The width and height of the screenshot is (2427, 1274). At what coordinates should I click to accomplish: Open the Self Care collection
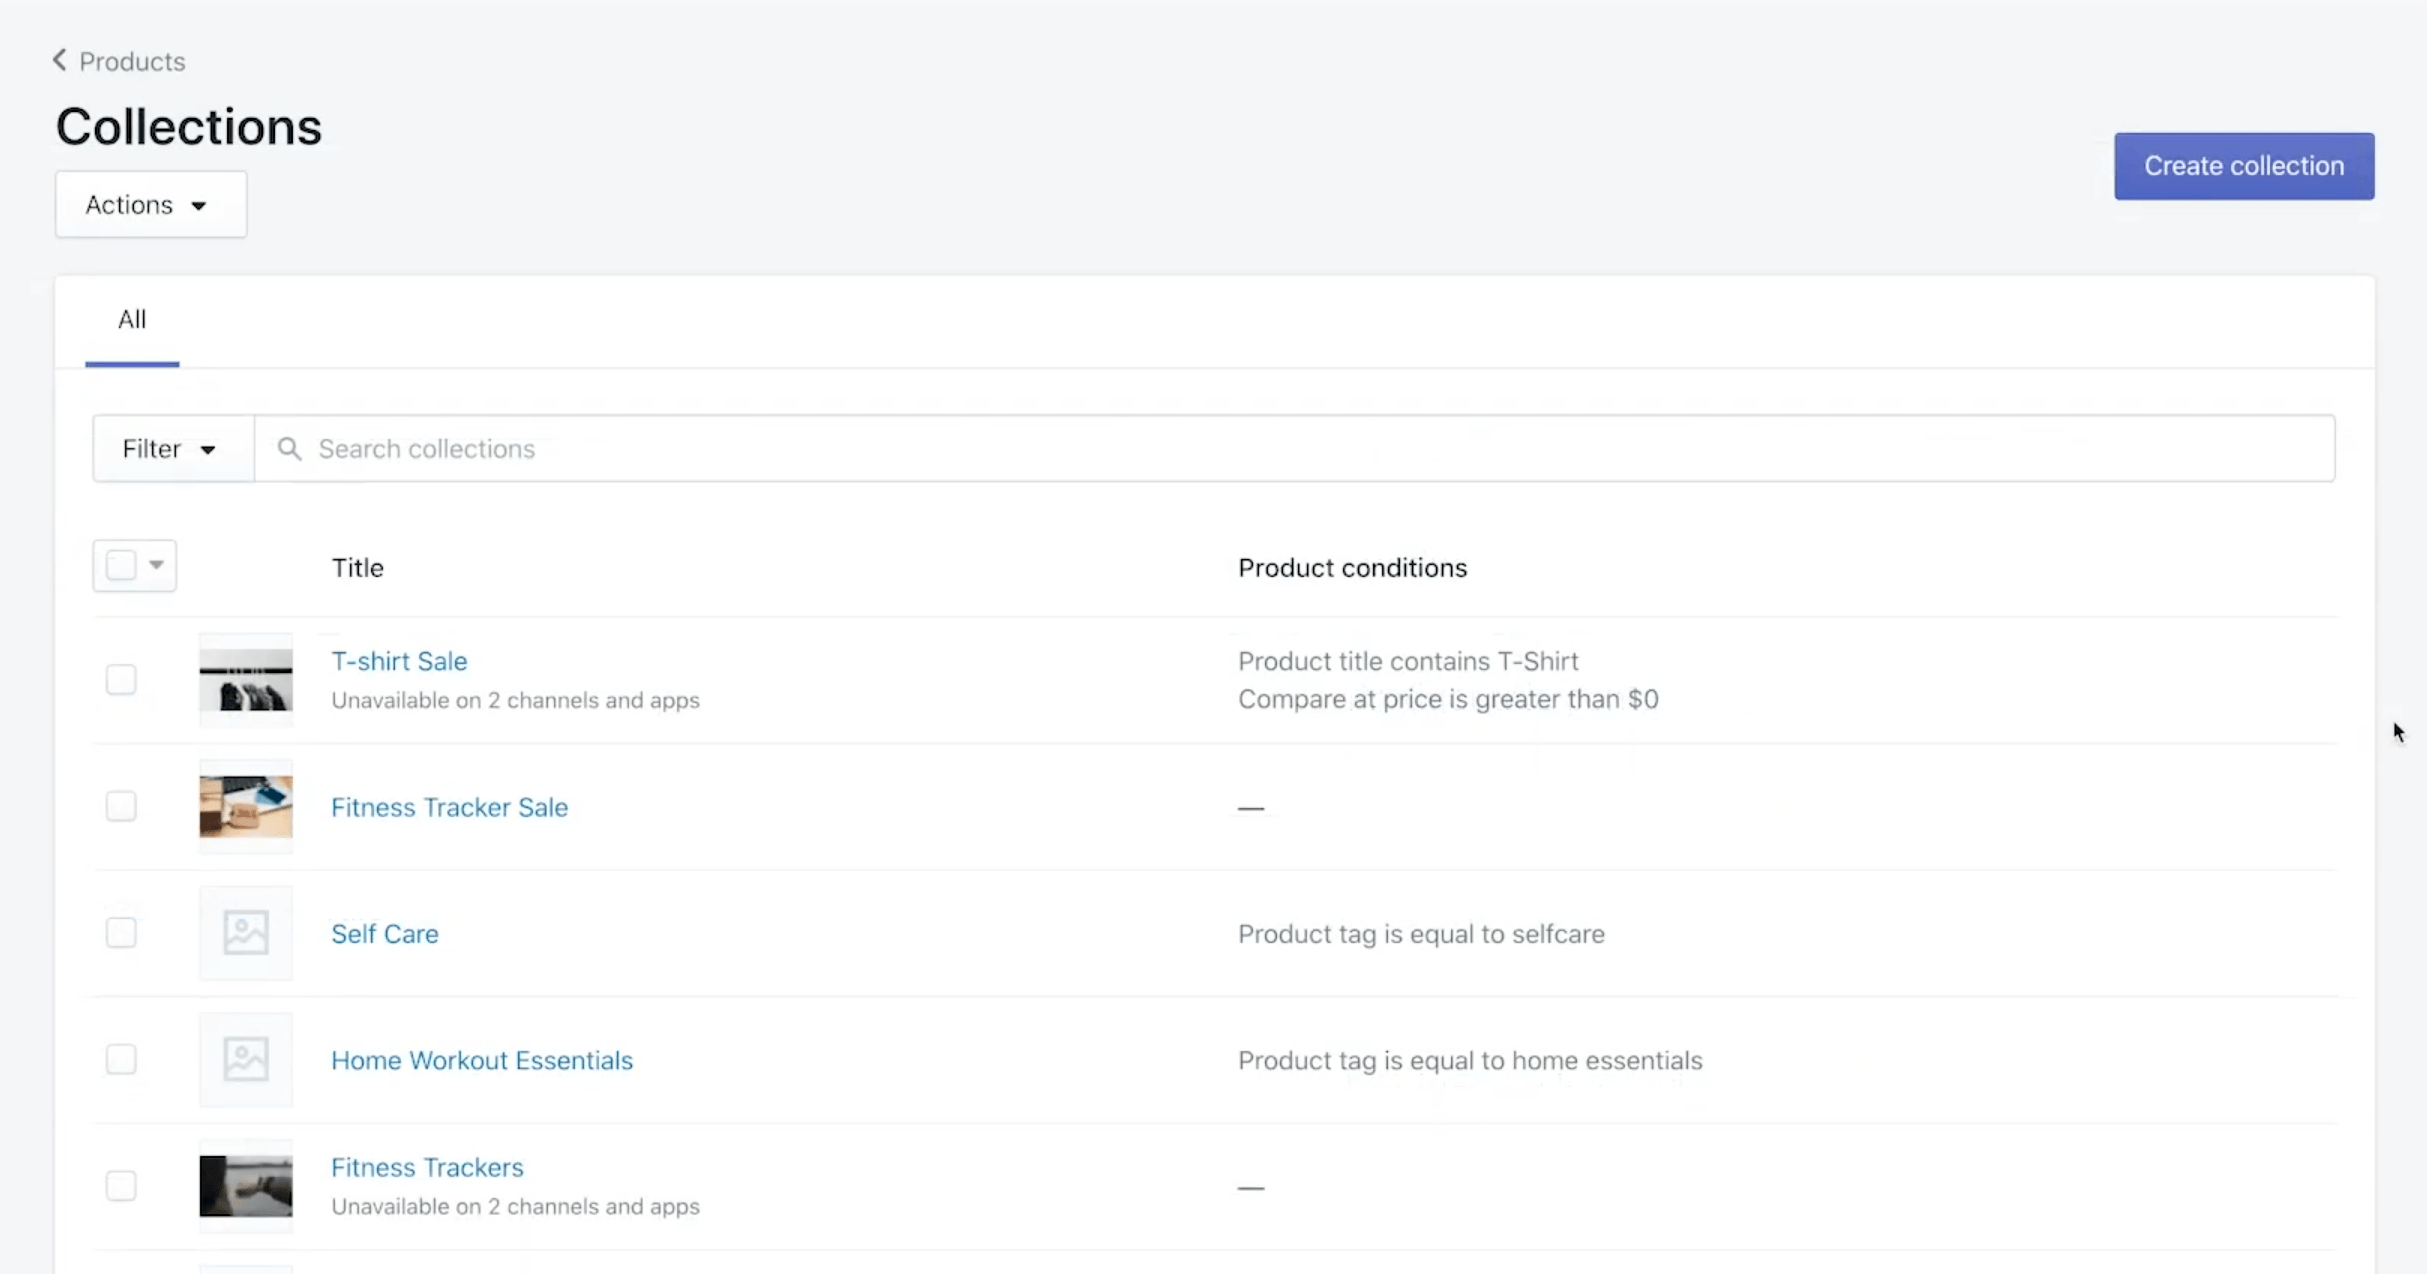[x=384, y=933]
